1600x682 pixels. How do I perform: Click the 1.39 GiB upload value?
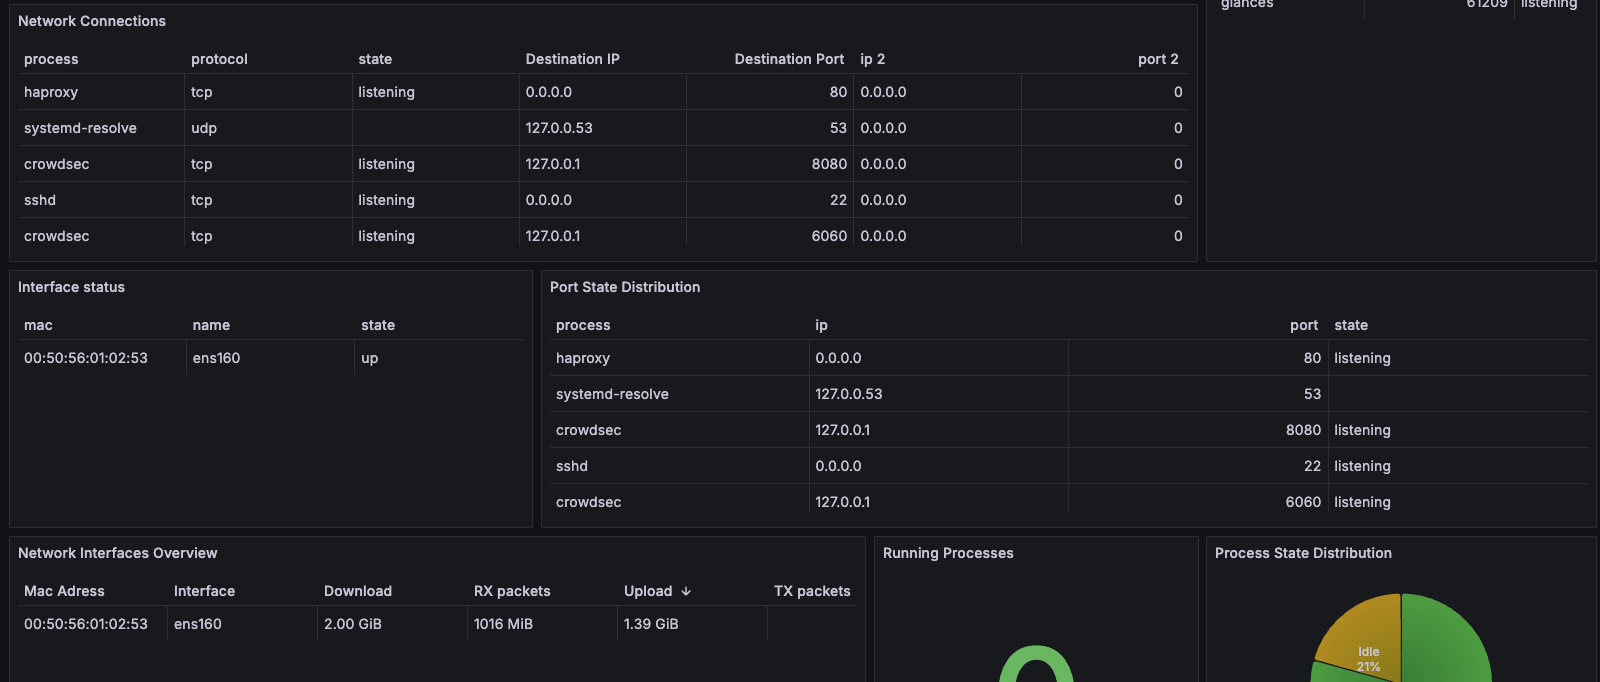[x=651, y=624]
